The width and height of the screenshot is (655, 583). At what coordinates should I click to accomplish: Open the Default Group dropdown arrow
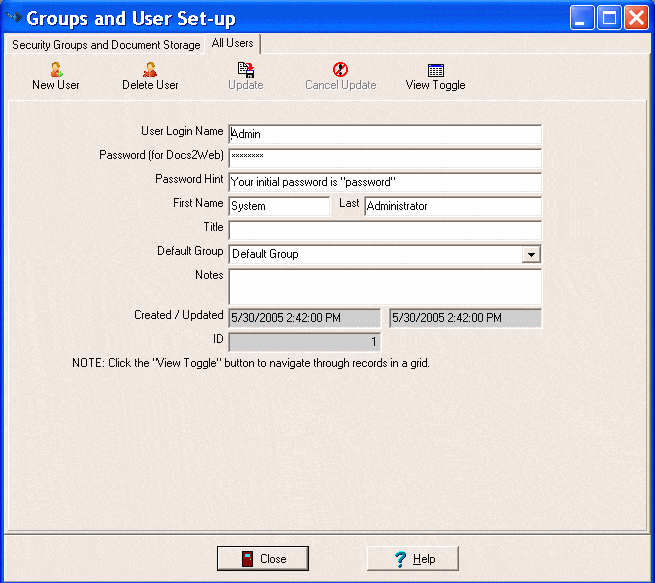(531, 255)
